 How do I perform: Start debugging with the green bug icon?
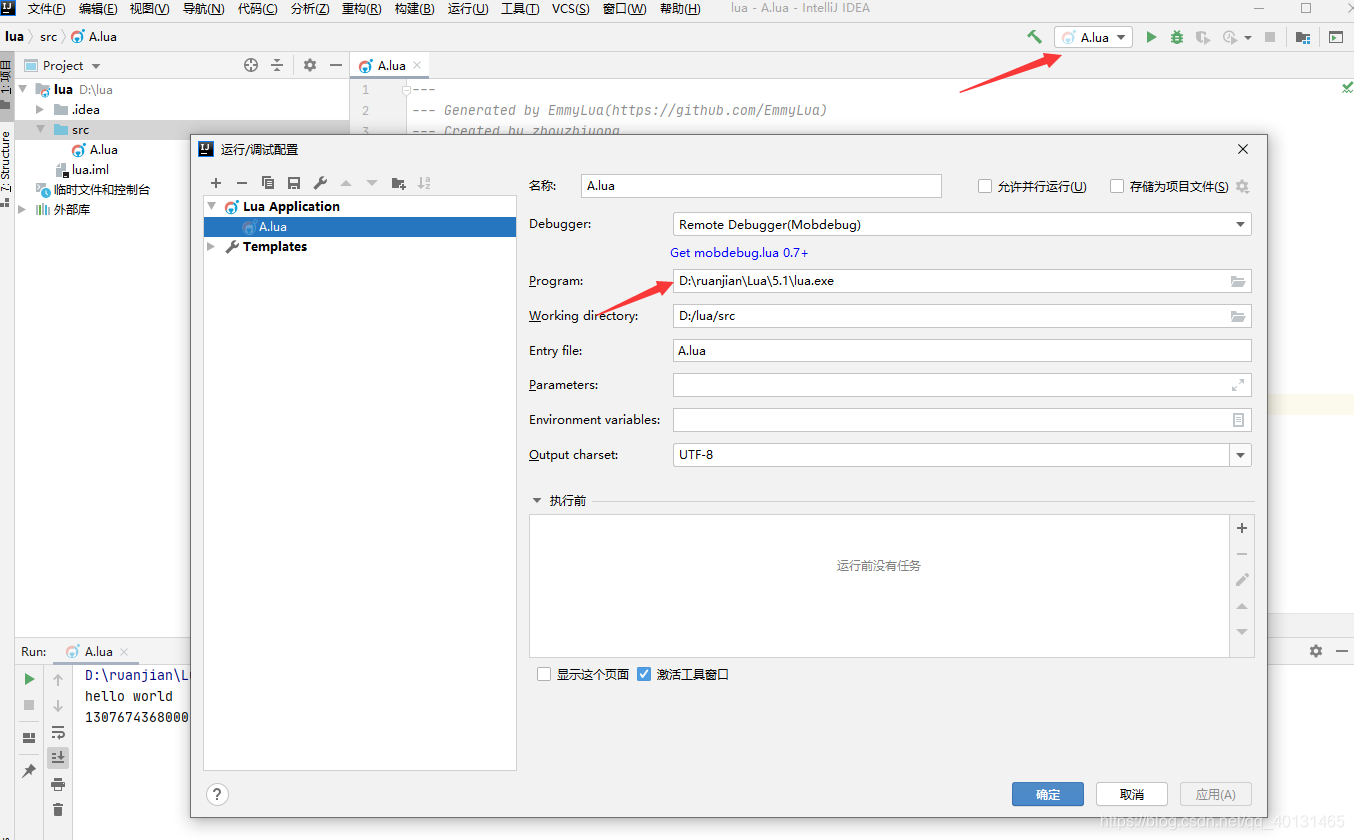coord(1177,37)
